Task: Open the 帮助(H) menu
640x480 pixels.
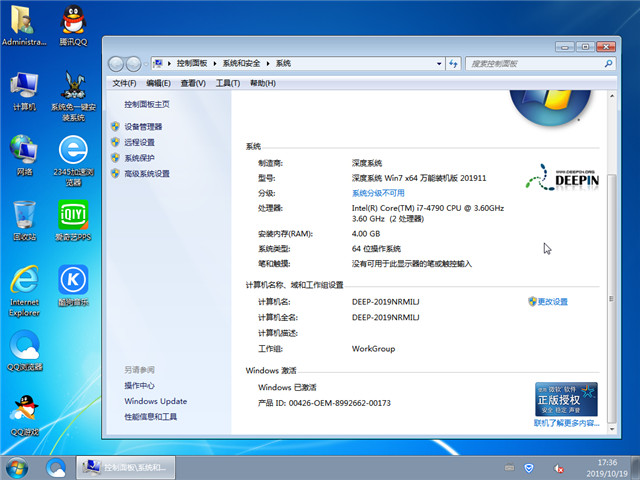Action: point(263,83)
